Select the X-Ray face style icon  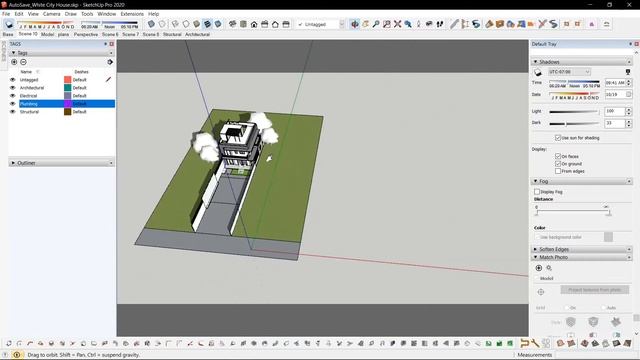[151, 24]
